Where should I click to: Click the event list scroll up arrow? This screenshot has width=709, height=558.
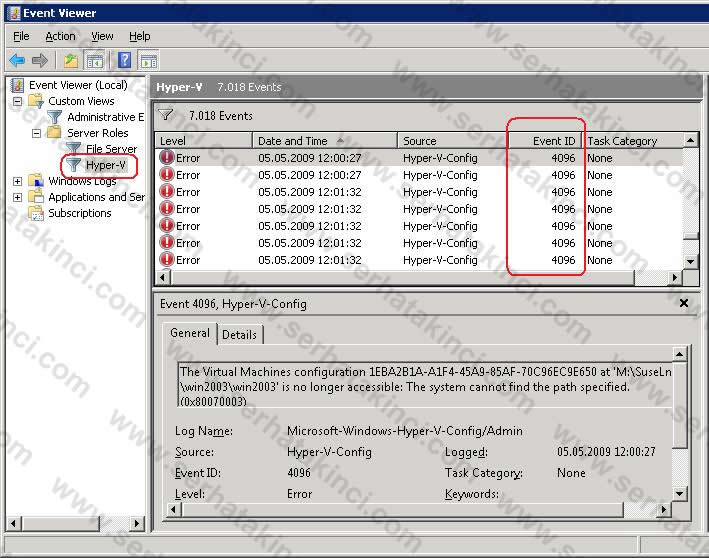point(690,141)
